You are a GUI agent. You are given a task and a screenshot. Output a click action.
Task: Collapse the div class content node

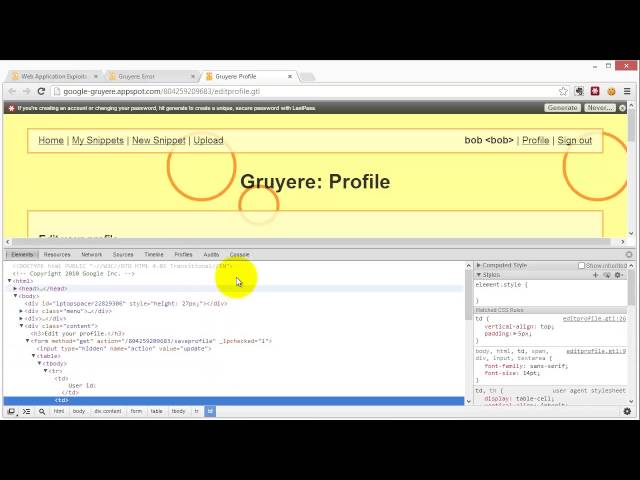pyautogui.click(x=21, y=326)
